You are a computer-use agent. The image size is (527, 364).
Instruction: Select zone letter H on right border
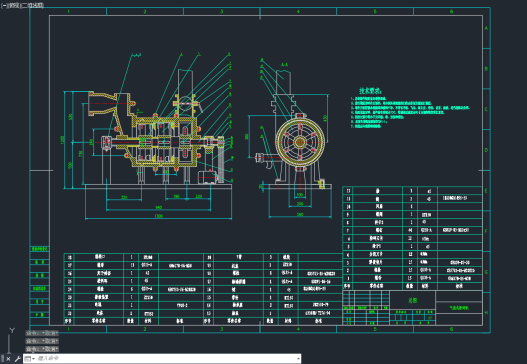click(486, 313)
